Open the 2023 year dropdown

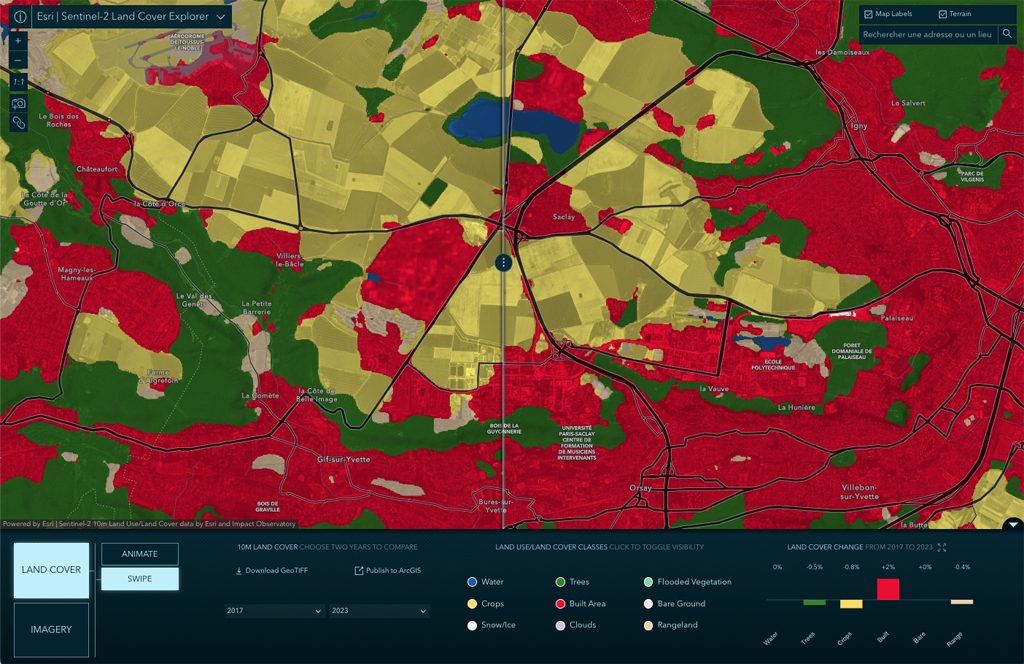point(379,611)
